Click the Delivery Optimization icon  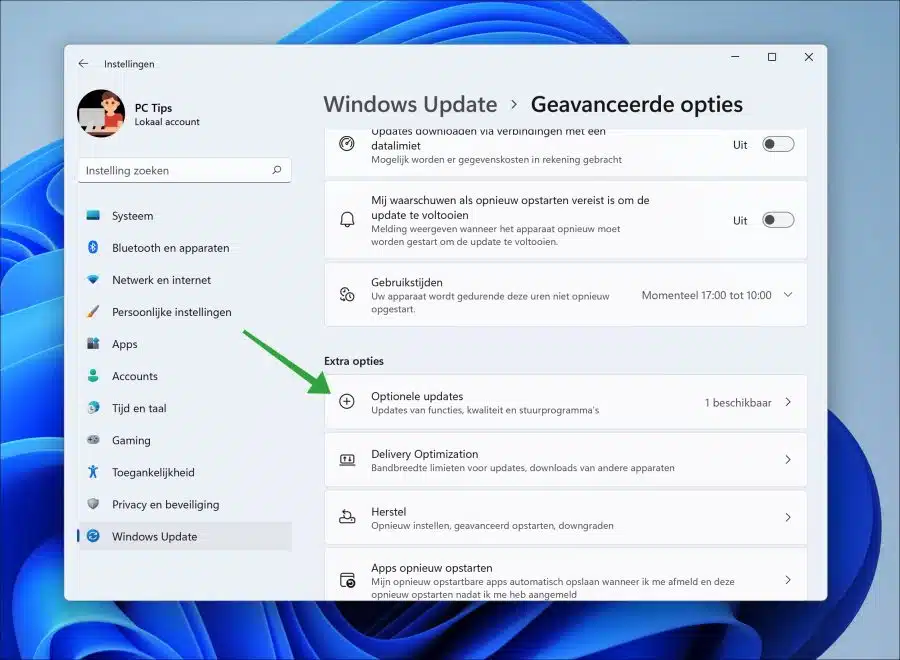(347, 459)
